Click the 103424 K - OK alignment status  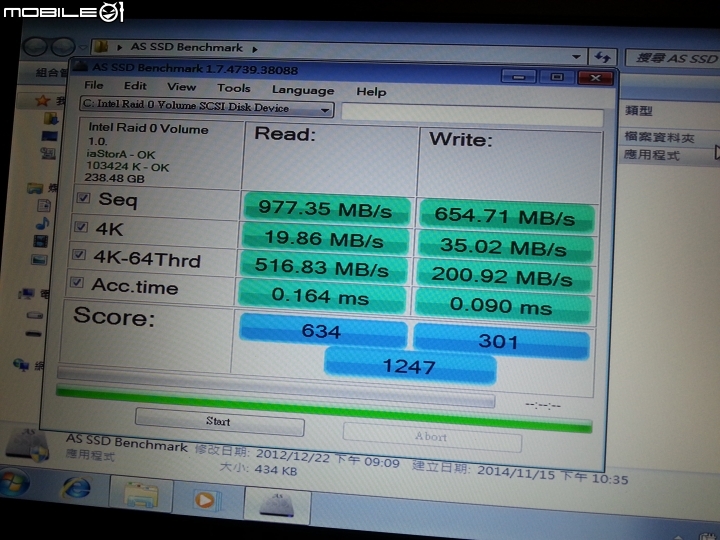(x=127, y=166)
